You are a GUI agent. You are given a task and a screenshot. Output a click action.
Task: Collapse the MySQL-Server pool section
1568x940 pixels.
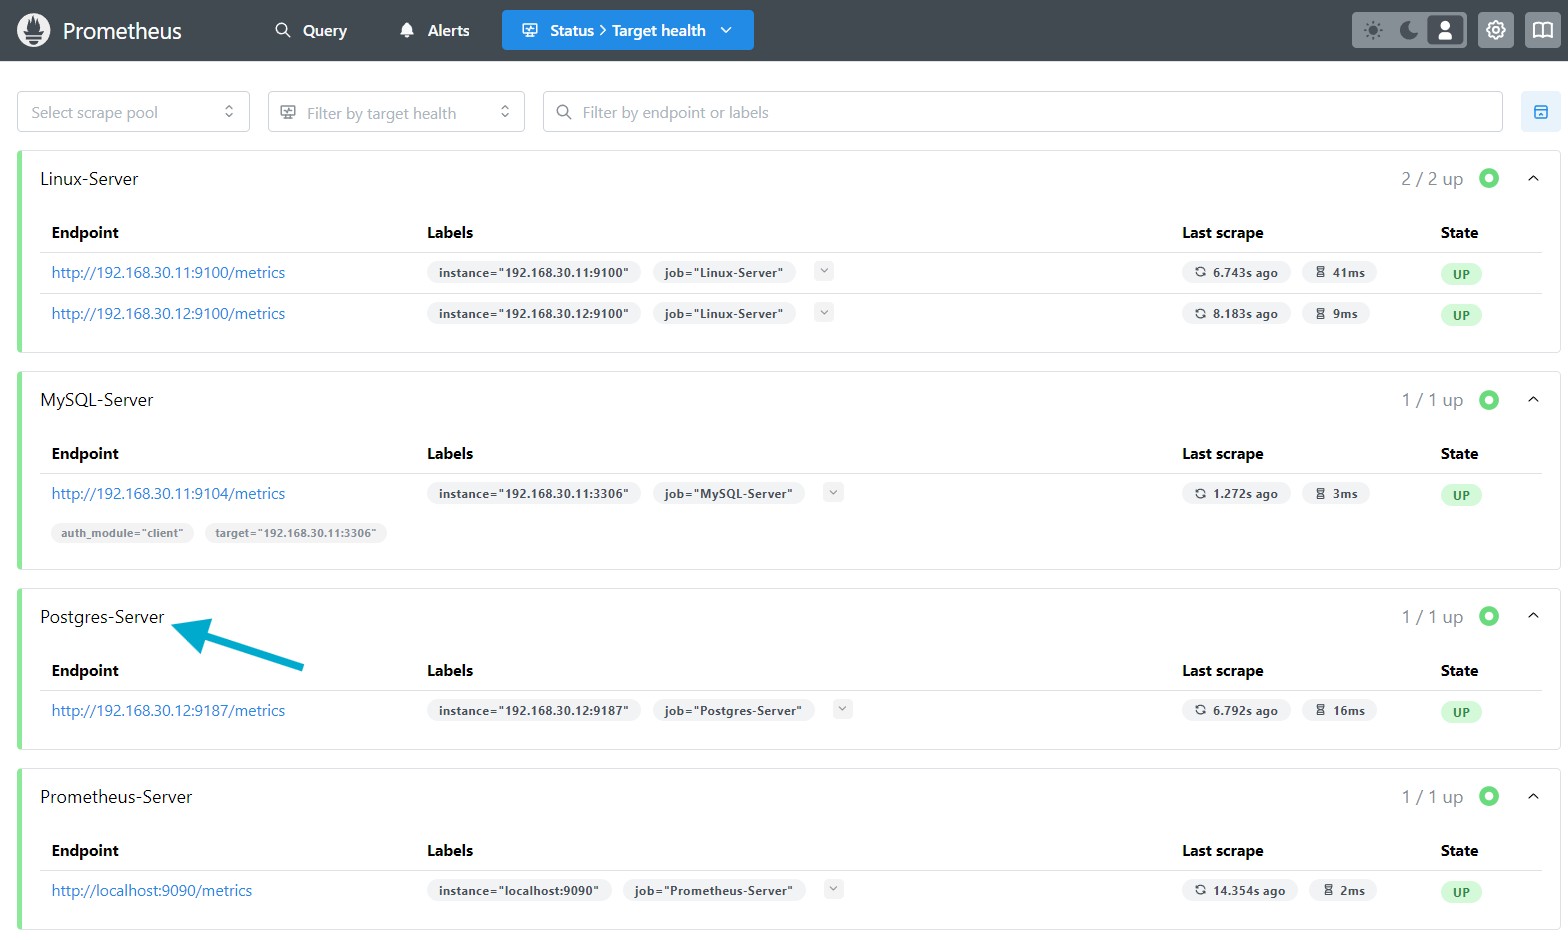(x=1533, y=400)
